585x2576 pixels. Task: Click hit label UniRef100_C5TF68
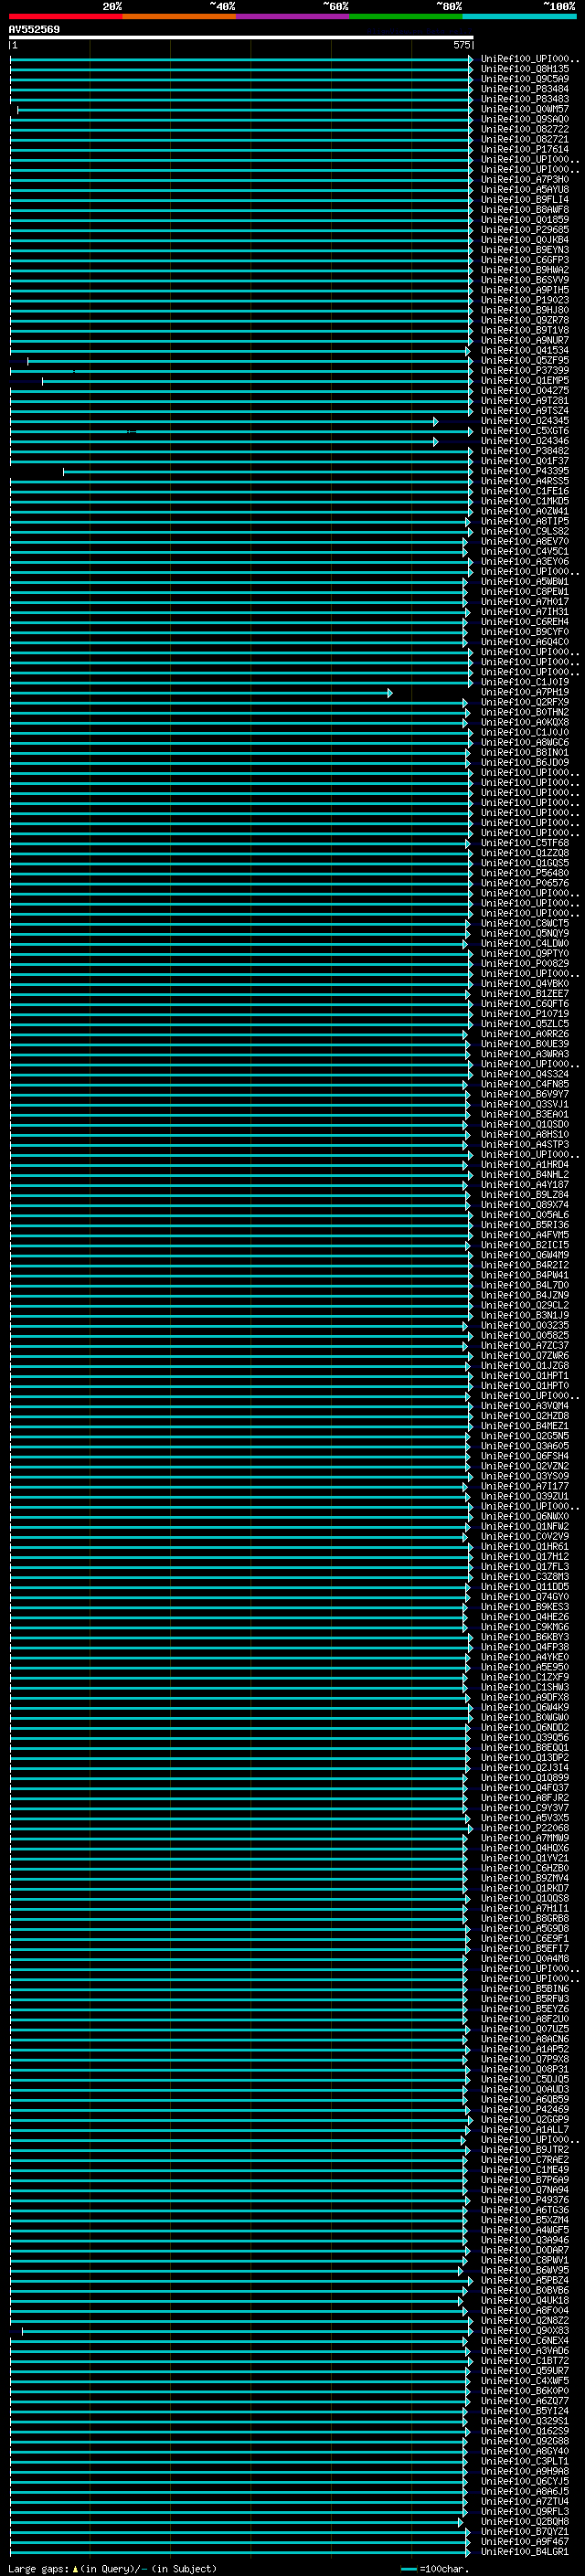coord(525,844)
